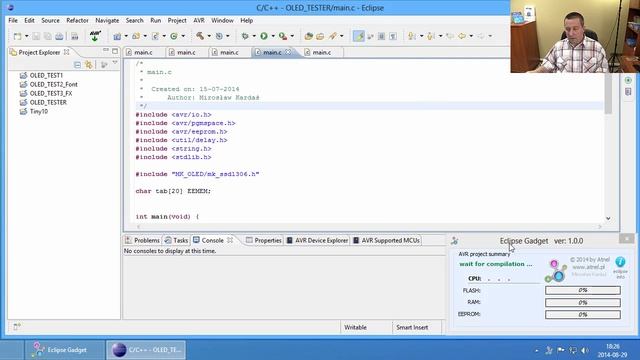Open the Run dropdown arrow
Screen dimensions: 640x360
[x=273, y=36]
